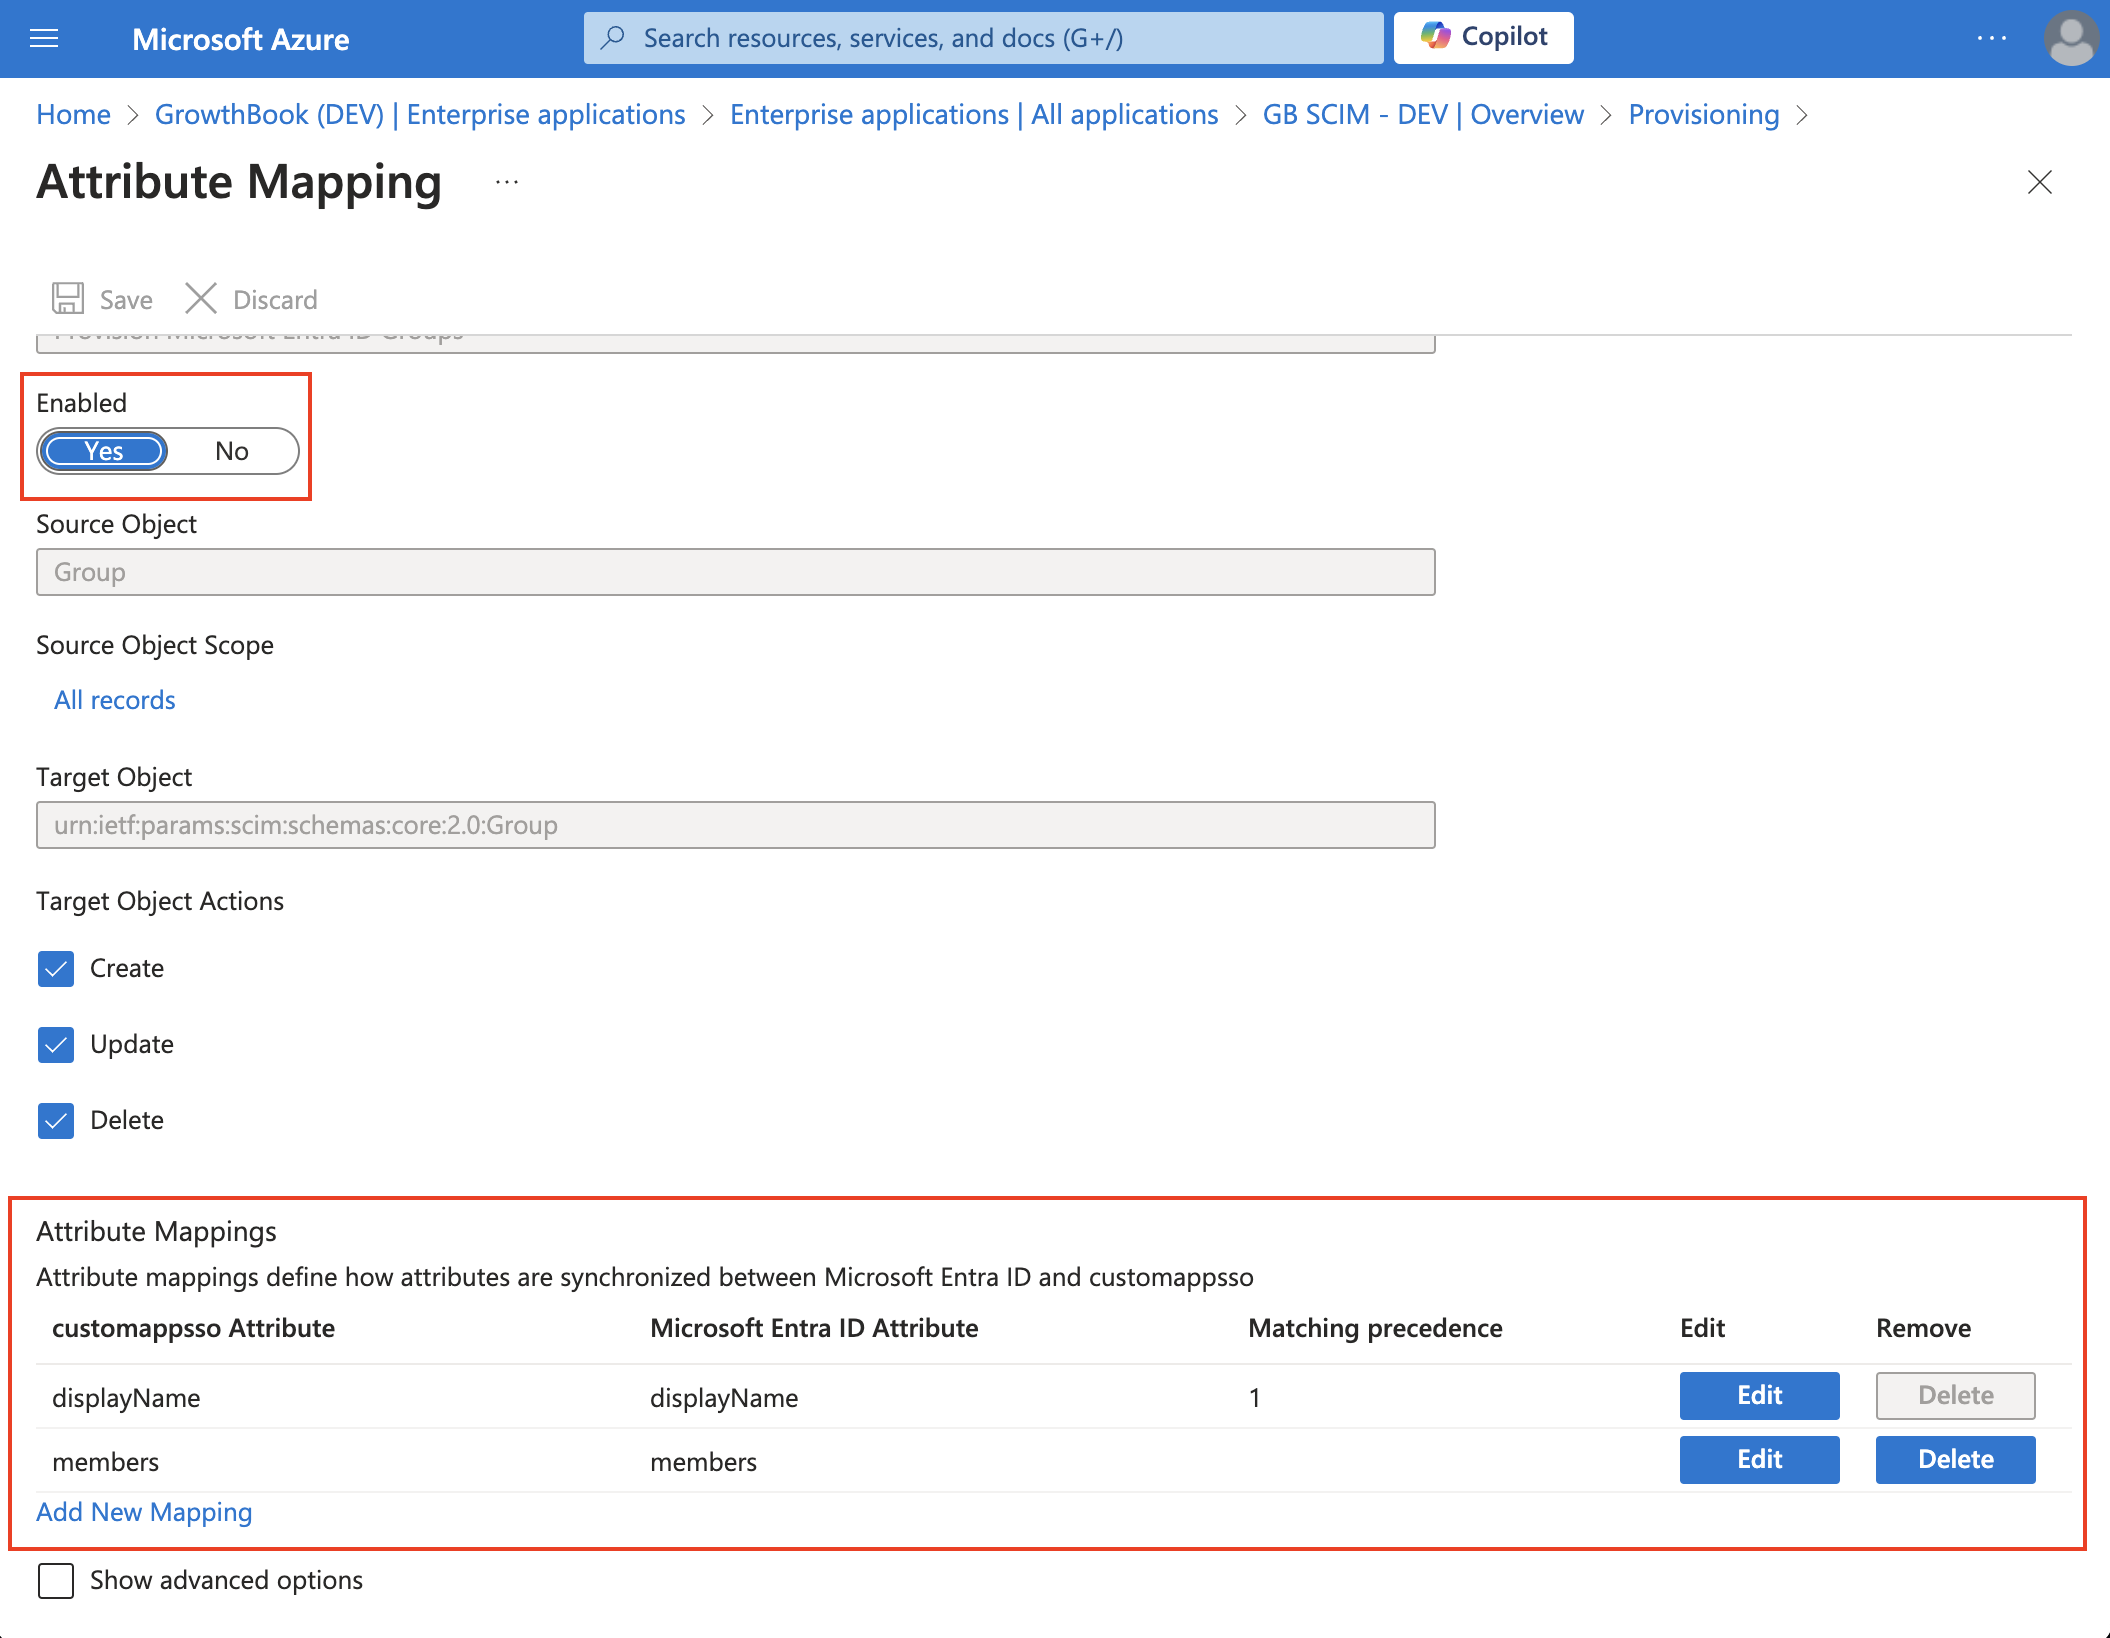
Task: Click the matching precedence value 1
Action: (x=1254, y=1398)
